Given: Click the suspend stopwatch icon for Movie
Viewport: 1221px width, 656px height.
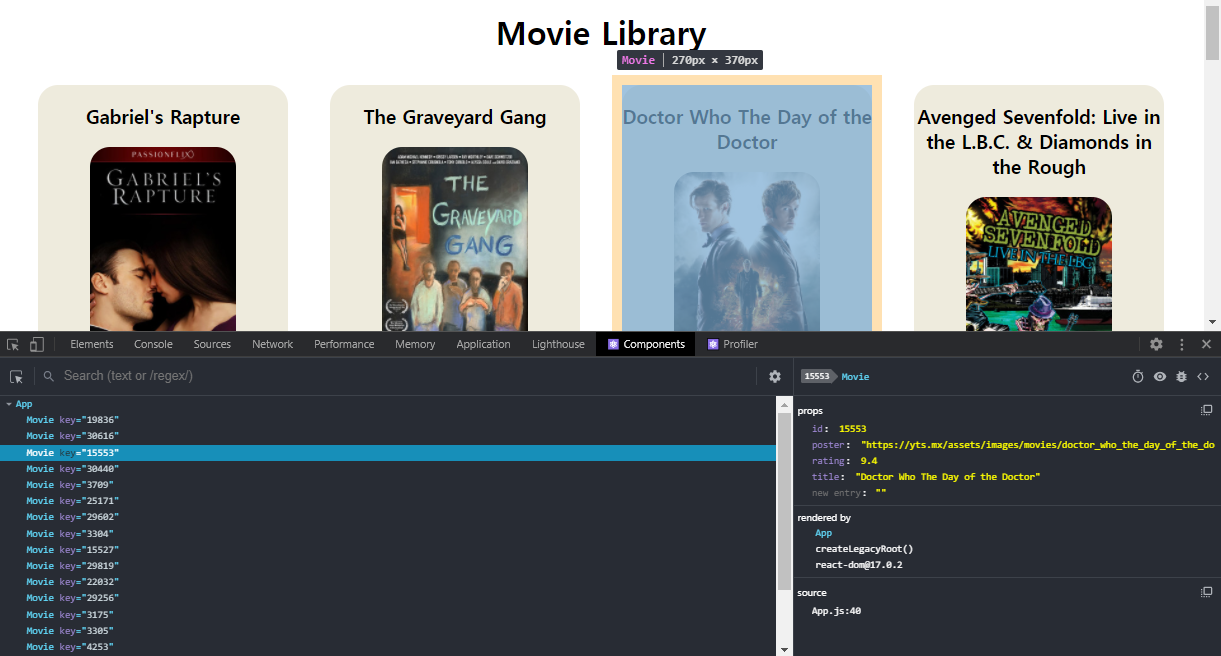Looking at the screenshot, I should coord(1138,376).
